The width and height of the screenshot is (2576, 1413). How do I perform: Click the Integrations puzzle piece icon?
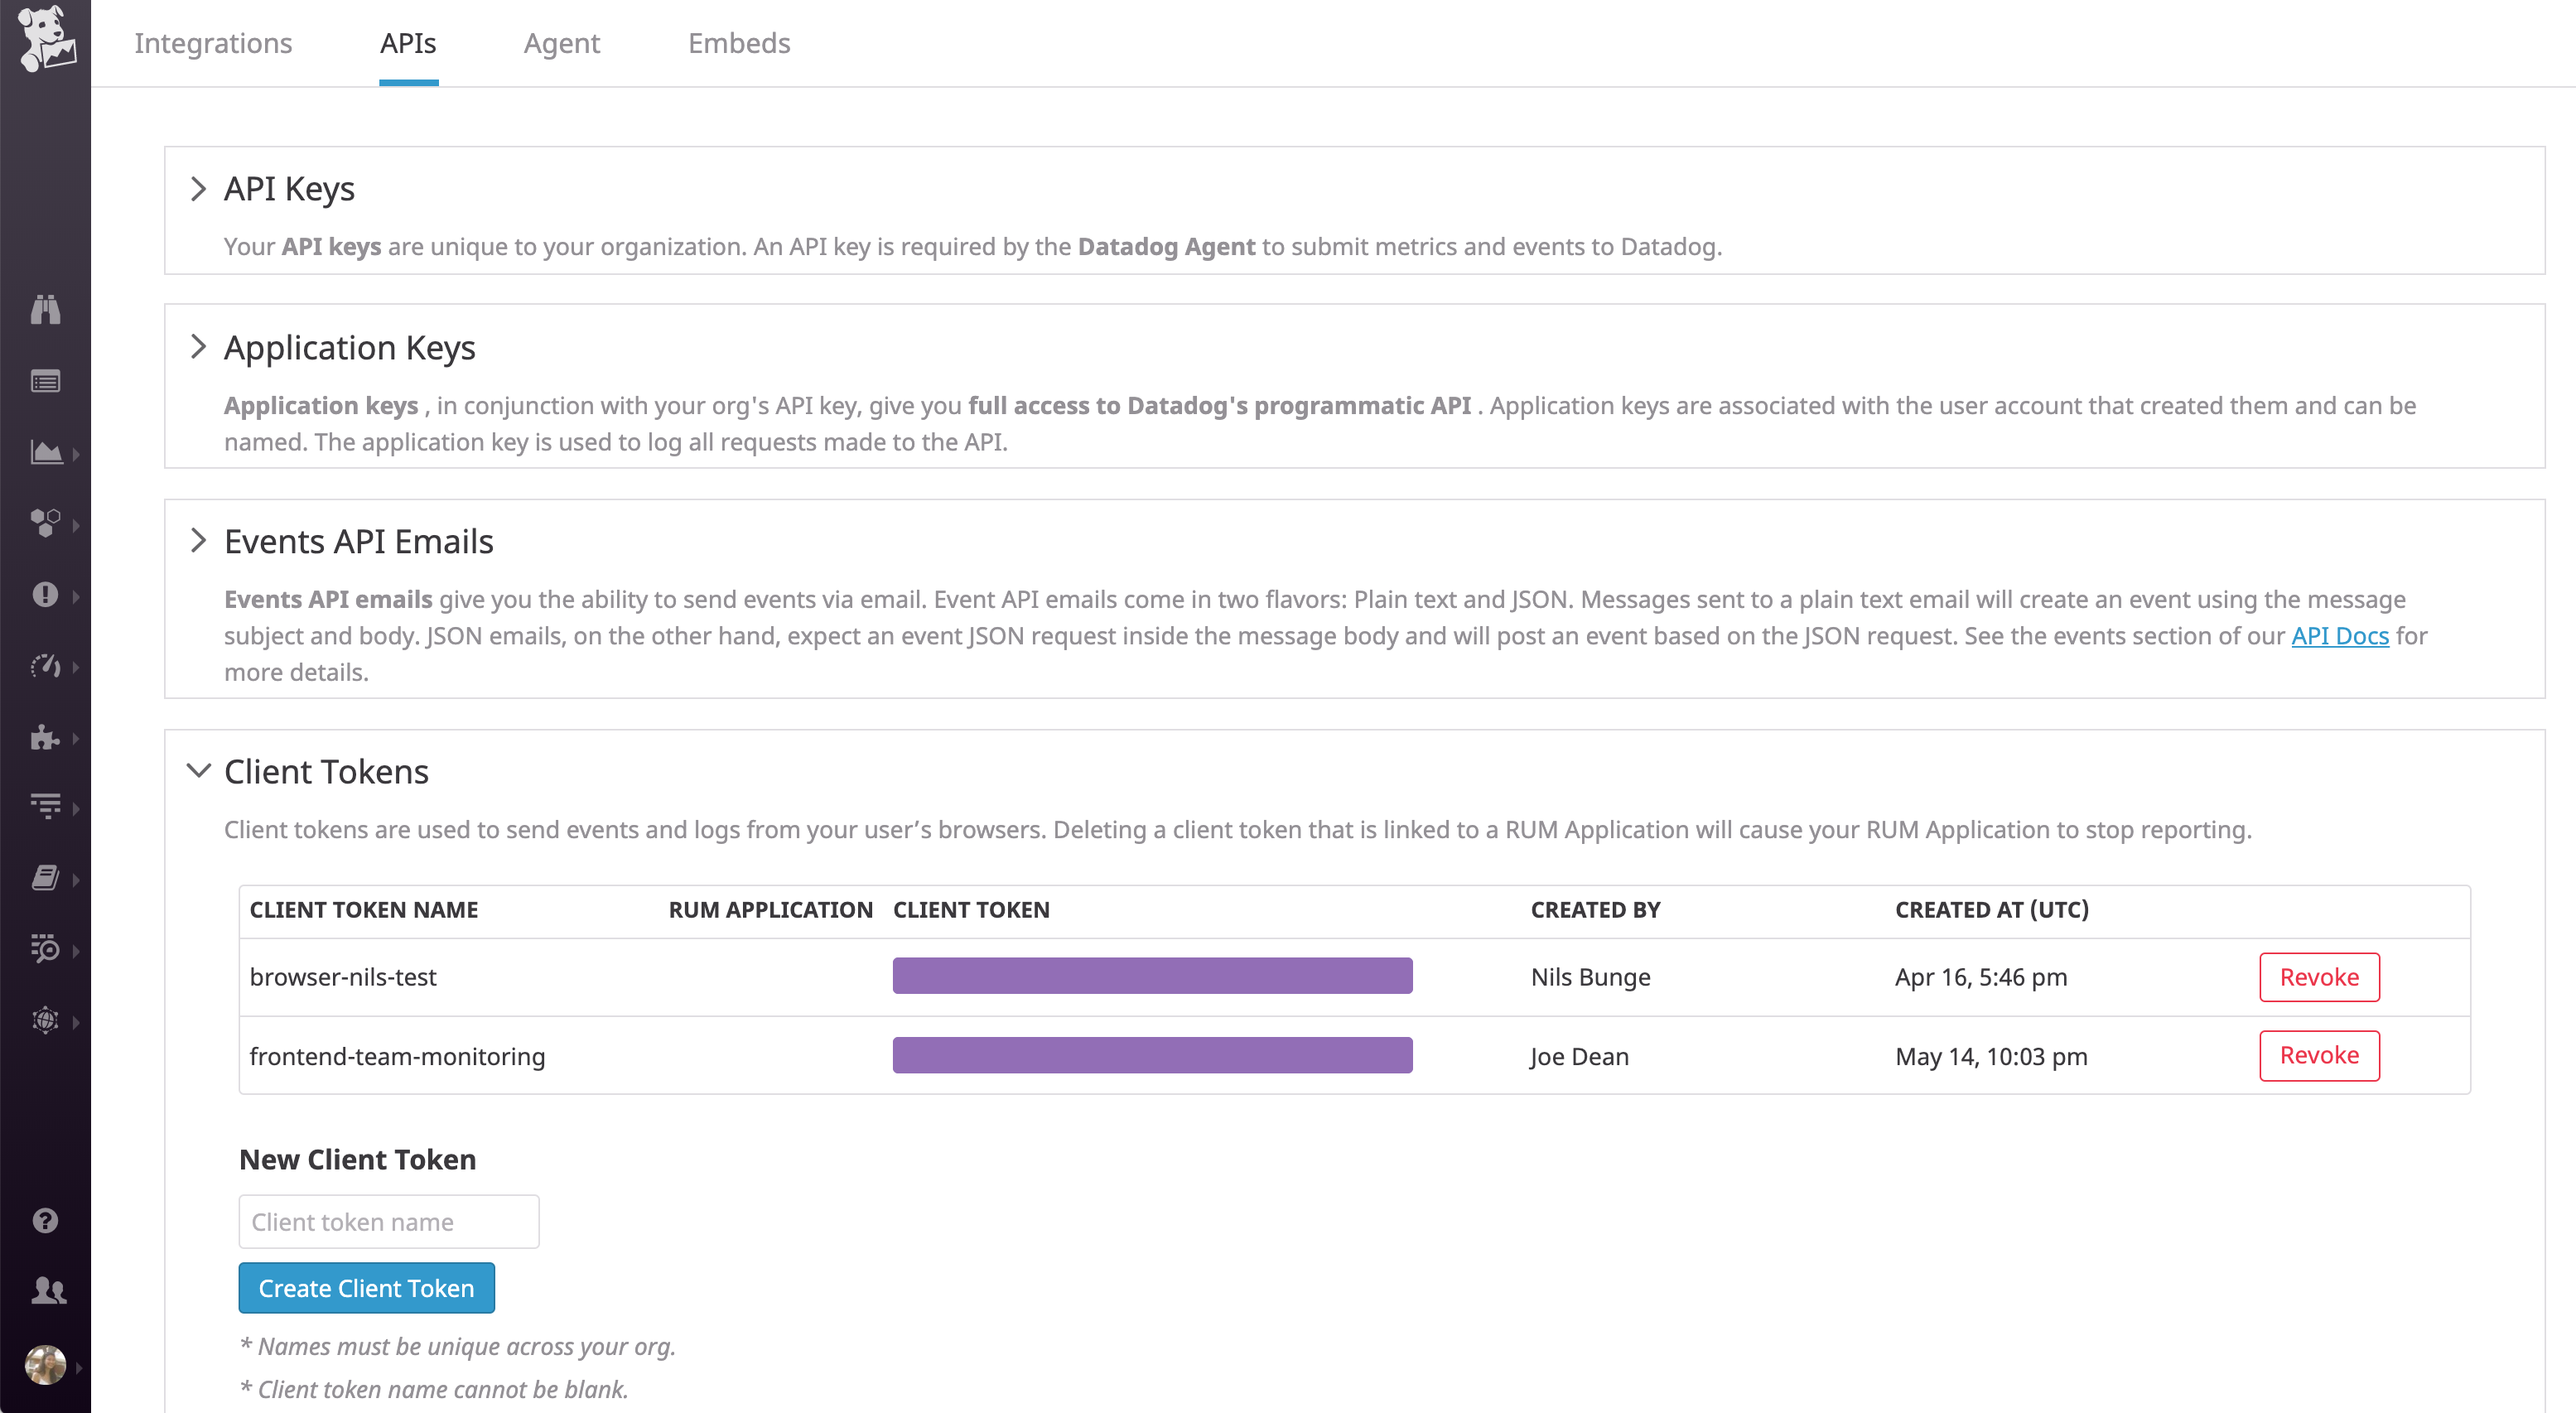click(45, 738)
